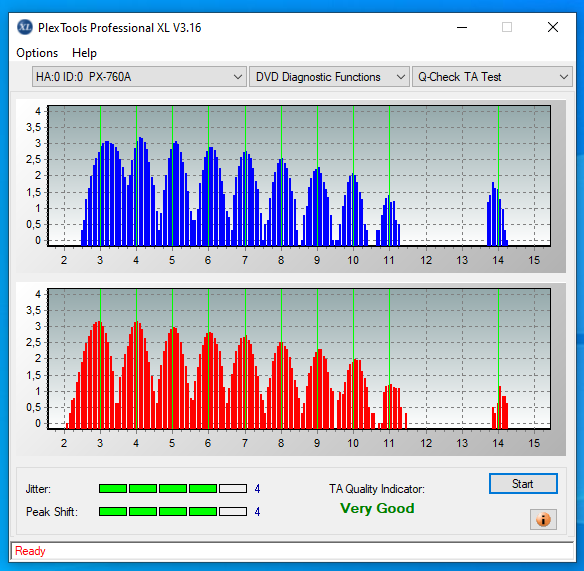Click the Jitter value 4
Viewport: 584px width, 571px height.
257,489
